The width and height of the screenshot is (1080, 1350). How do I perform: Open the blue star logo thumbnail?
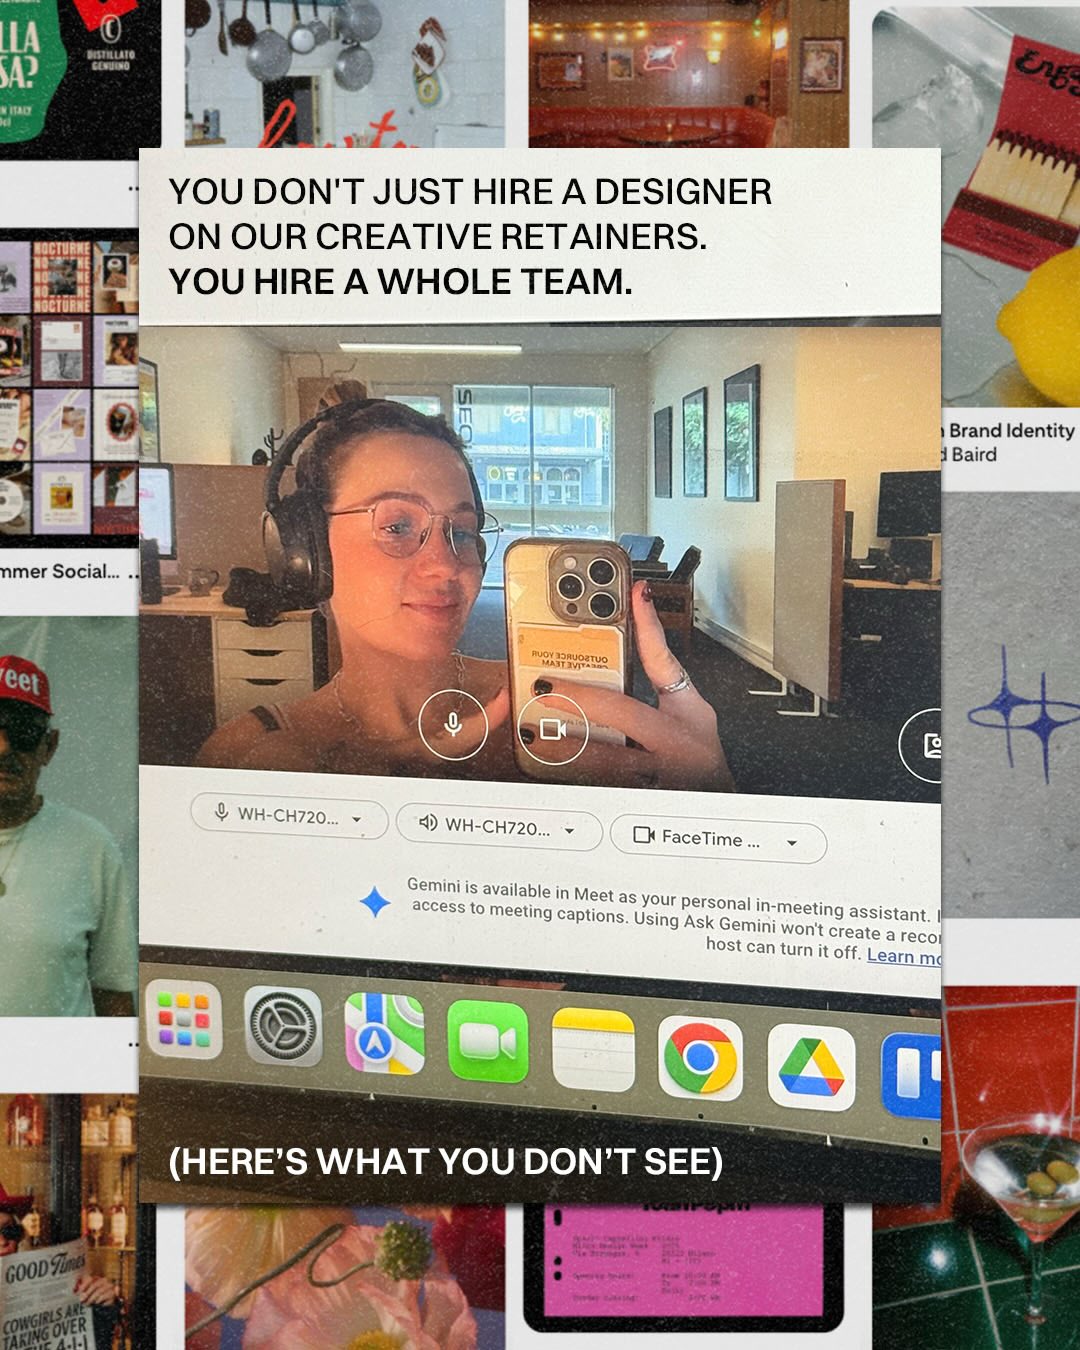[1010, 703]
